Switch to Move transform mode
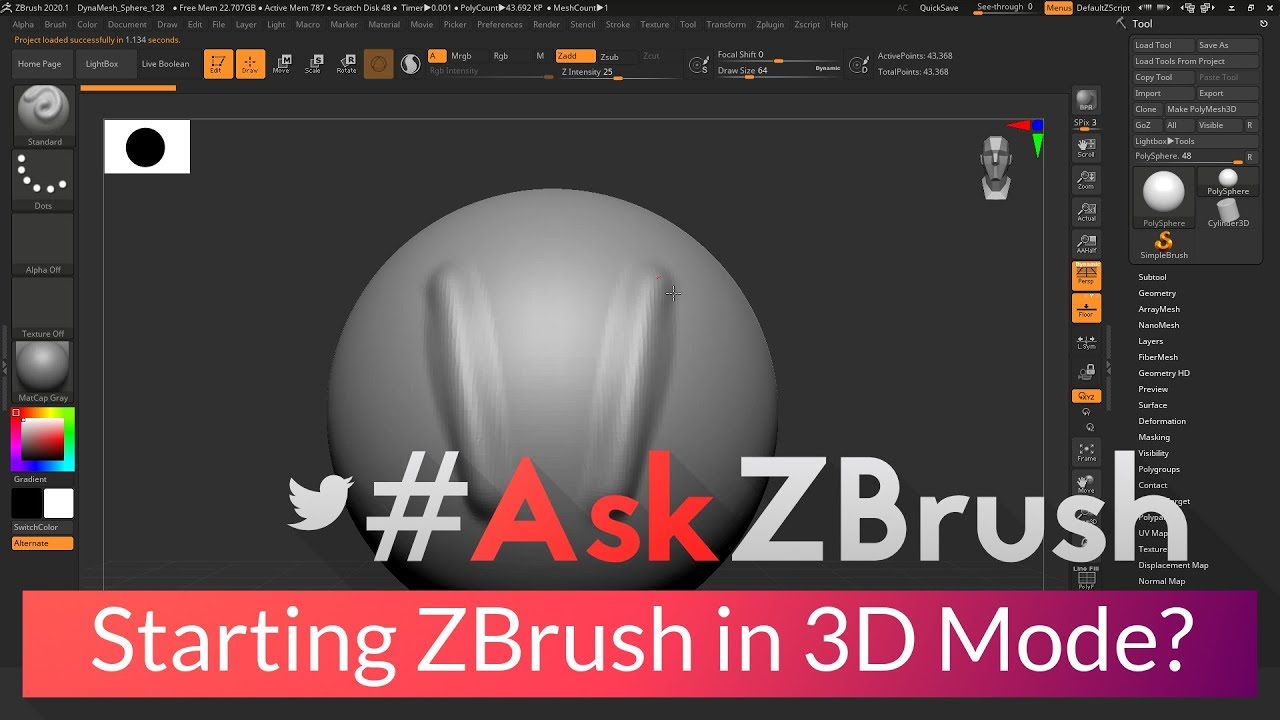The height and width of the screenshot is (720, 1280). pos(282,64)
